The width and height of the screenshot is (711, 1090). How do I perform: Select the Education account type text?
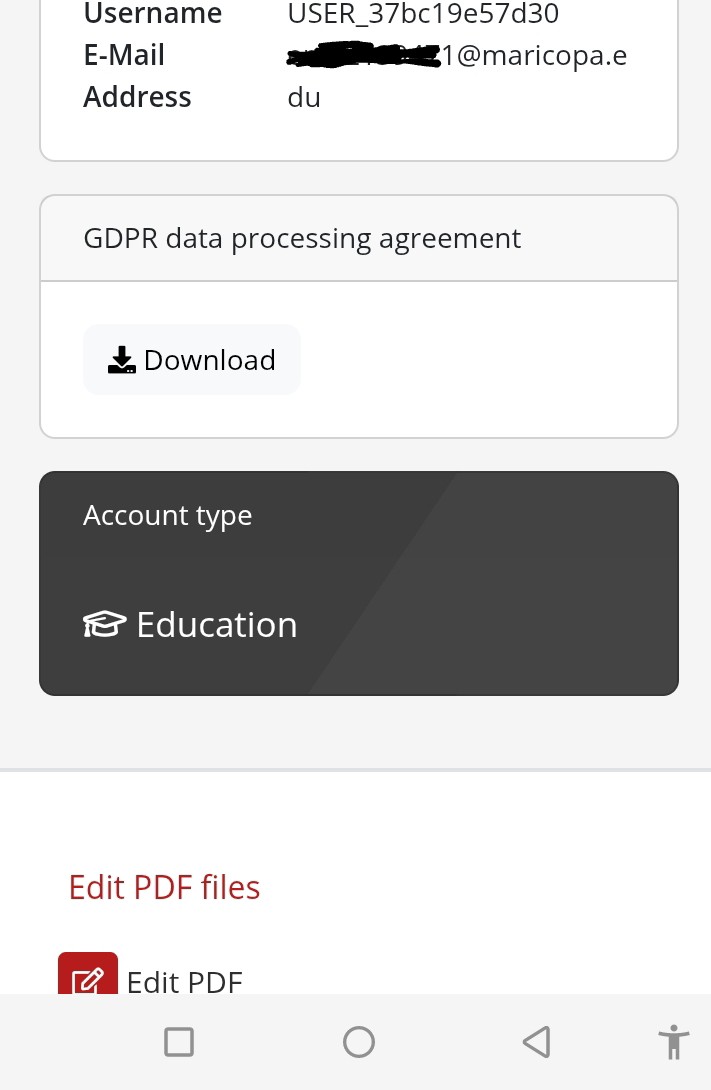[x=217, y=625]
